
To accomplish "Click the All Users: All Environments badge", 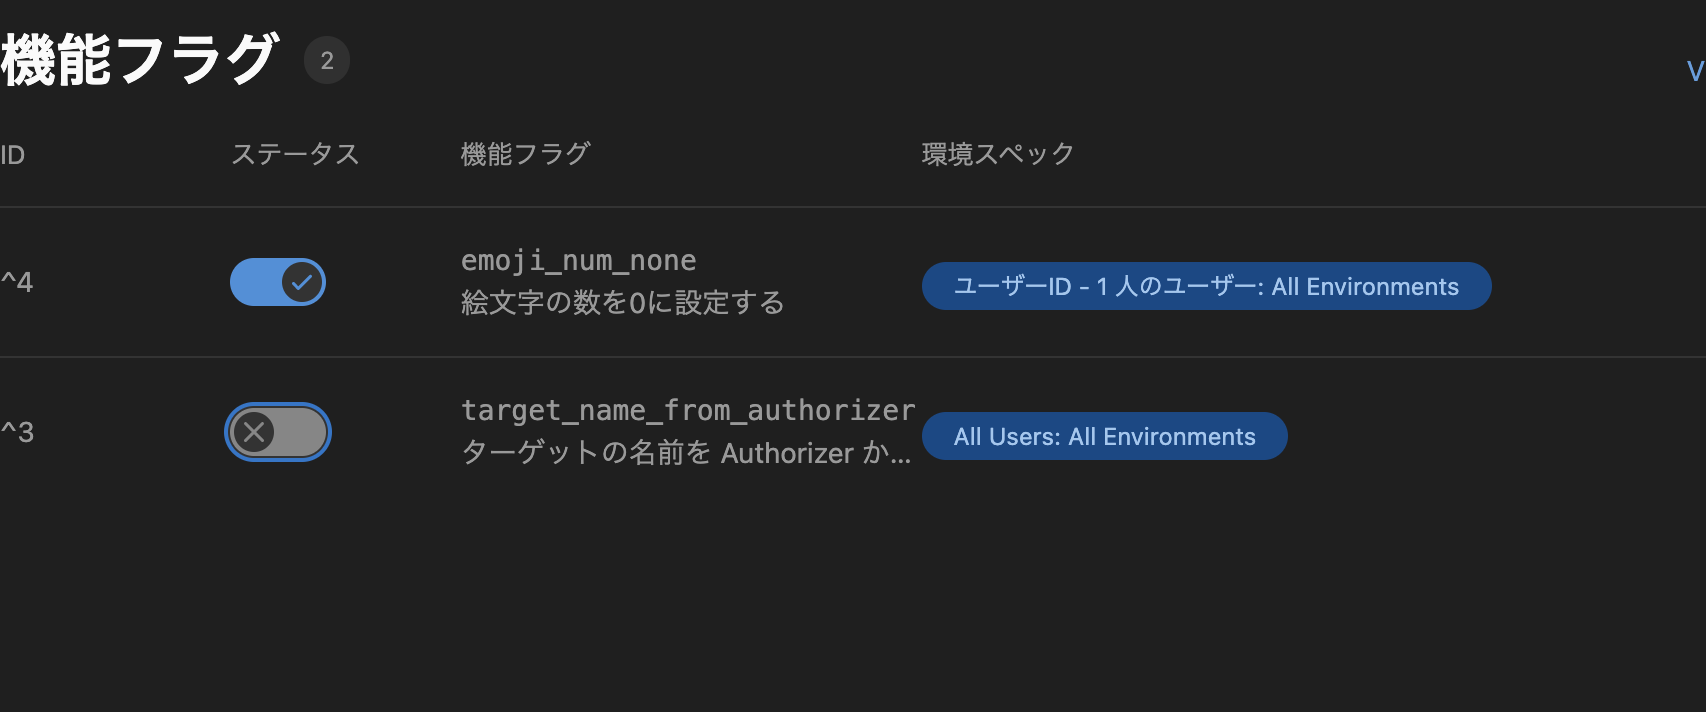I will [x=1104, y=436].
